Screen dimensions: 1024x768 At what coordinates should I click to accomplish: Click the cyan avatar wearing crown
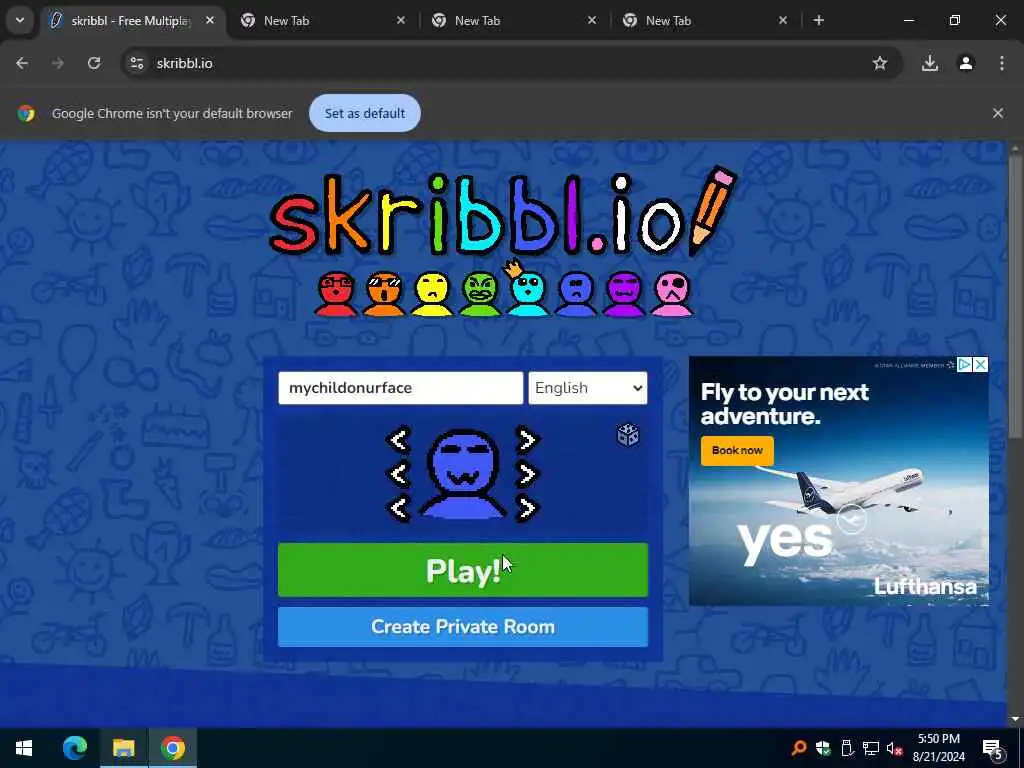pyautogui.click(x=528, y=290)
